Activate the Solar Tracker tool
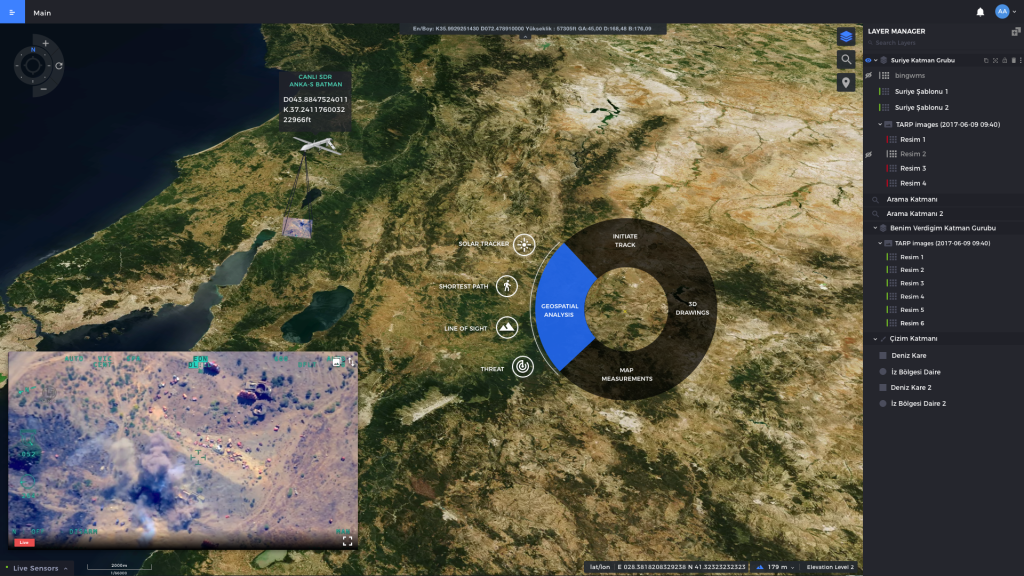Screen dimensions: 1024x576 click(x=523, y=242)
